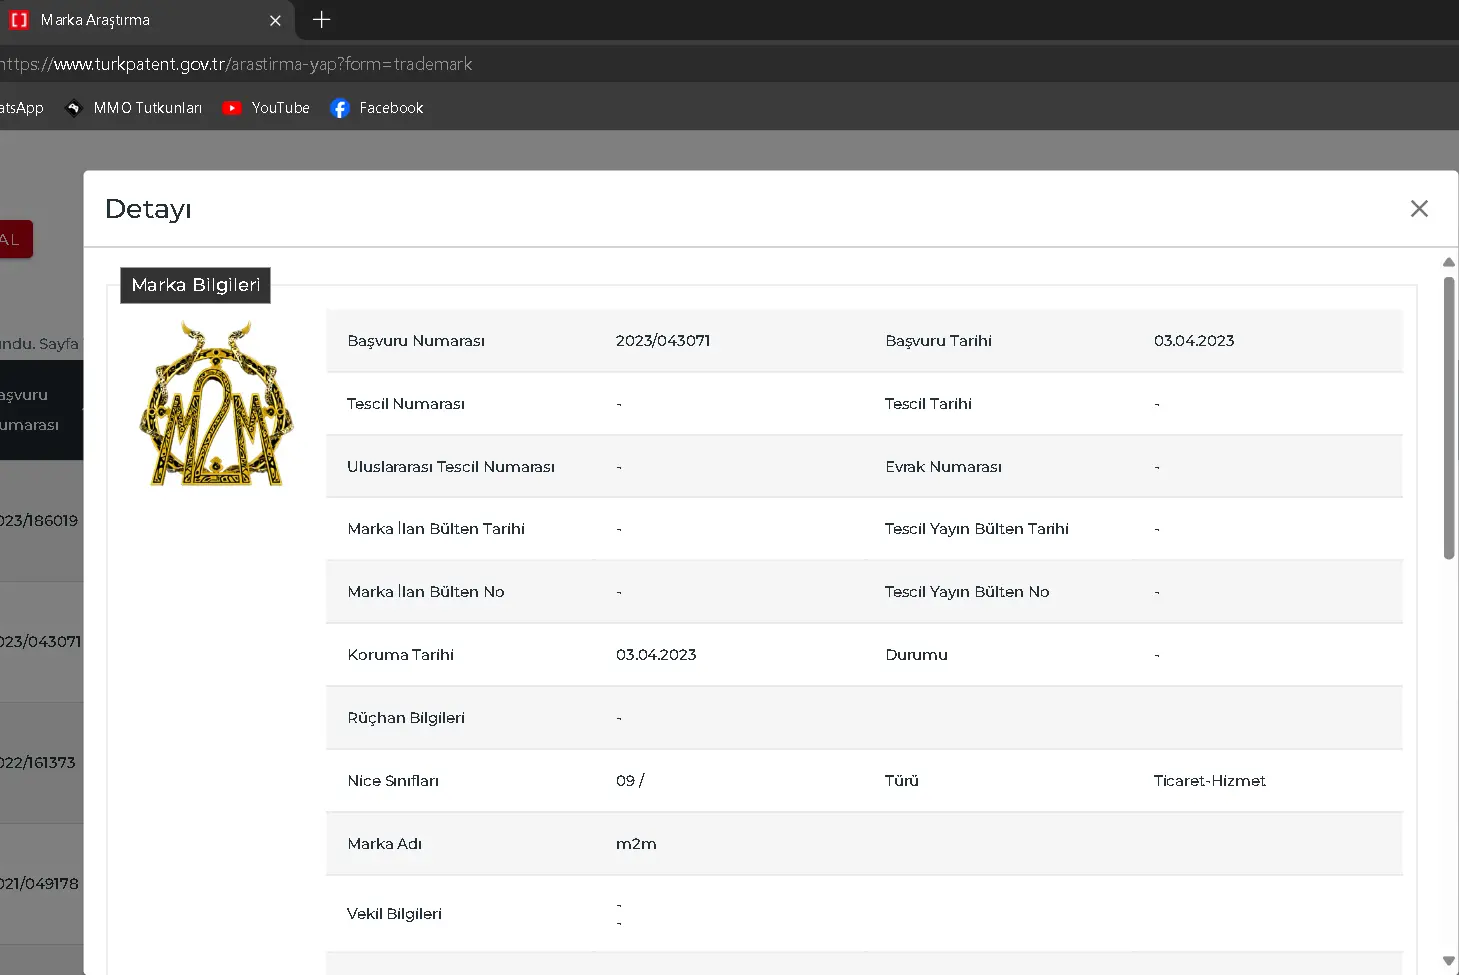The height and width of the screenshot is (975, 1459).
Task: Click the YouTube bookmark label
Action: 280,108
